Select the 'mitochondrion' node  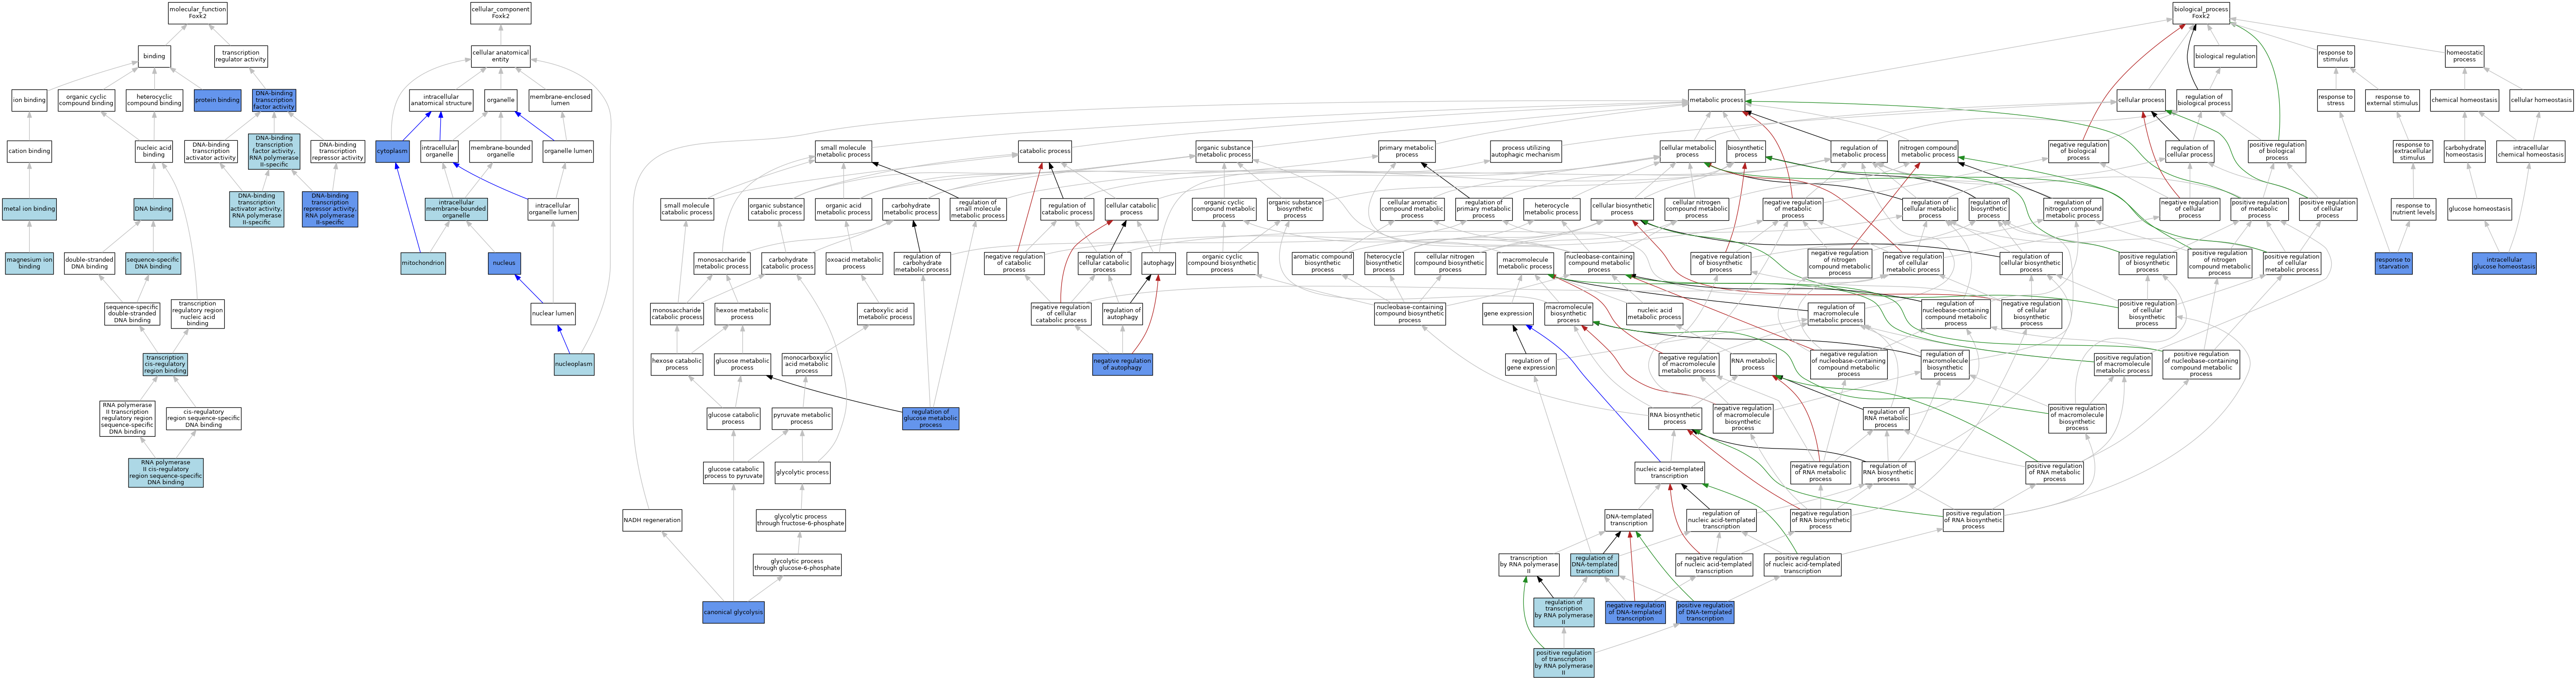coord(423,263)
